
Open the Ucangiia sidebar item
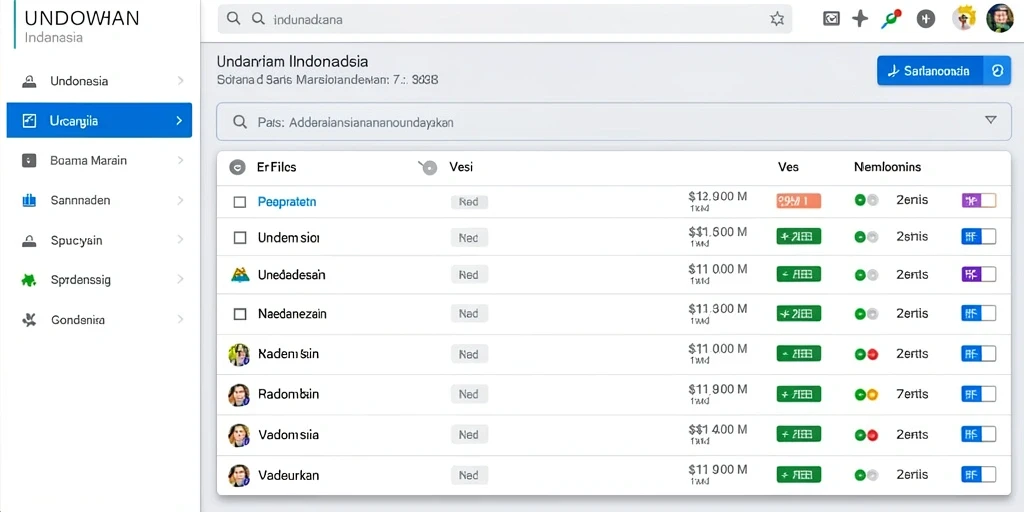[99, 120]
